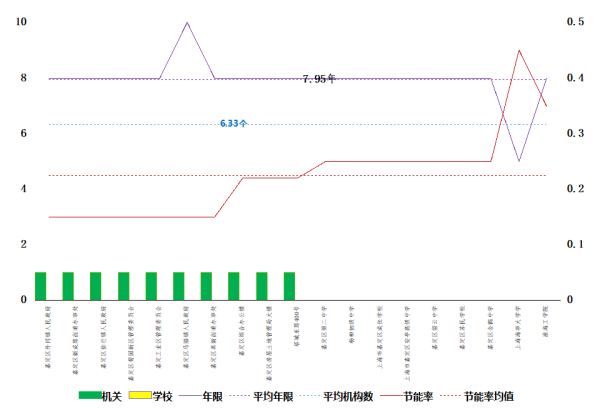Click the red line's highest peak

[x=518, y=50]
